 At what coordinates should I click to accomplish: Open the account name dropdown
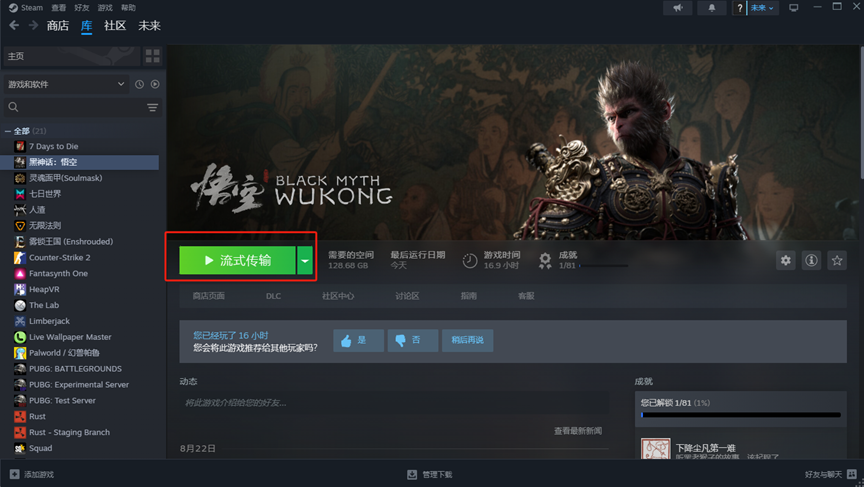[763, 8]
